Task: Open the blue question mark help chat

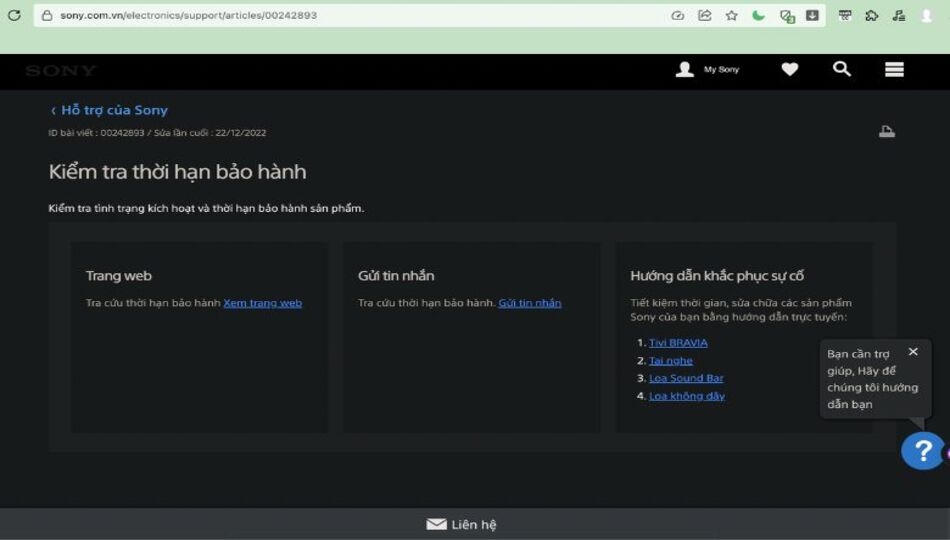Action: [x=923, y=451]
